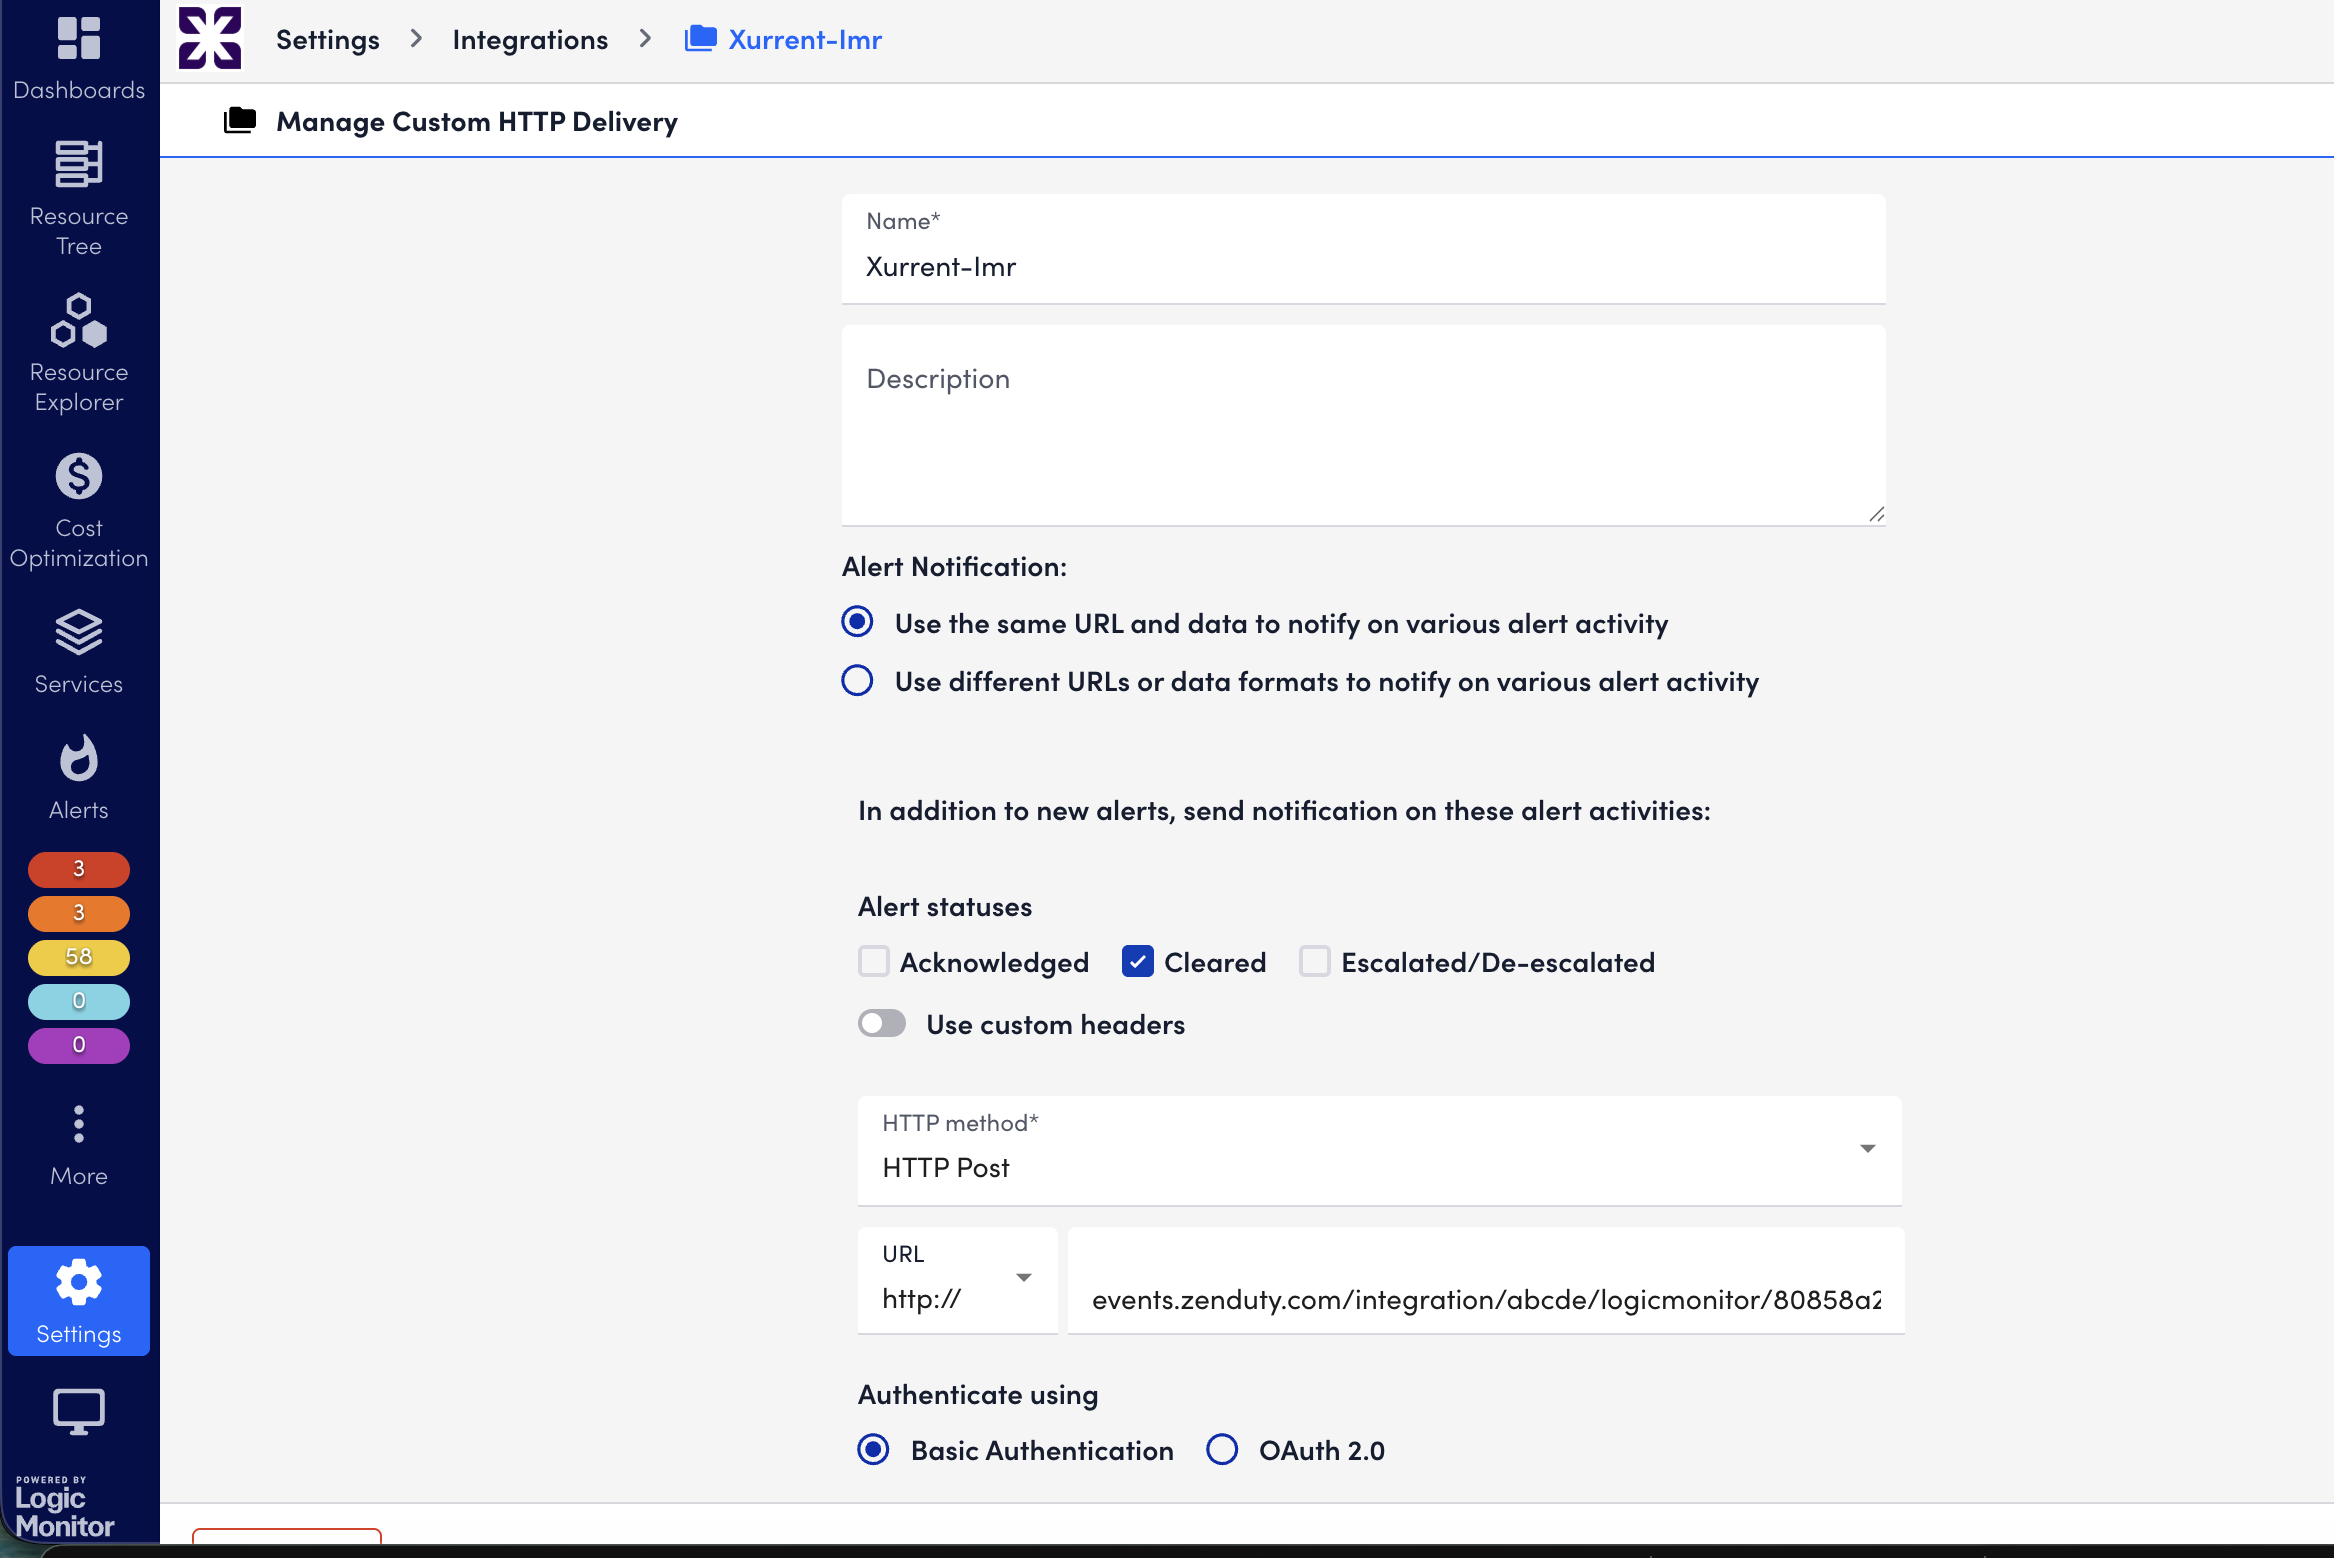2334x1558 pixels.
Task: Check the Acknowledged alert status box
Action: click(x=874, y=962)
